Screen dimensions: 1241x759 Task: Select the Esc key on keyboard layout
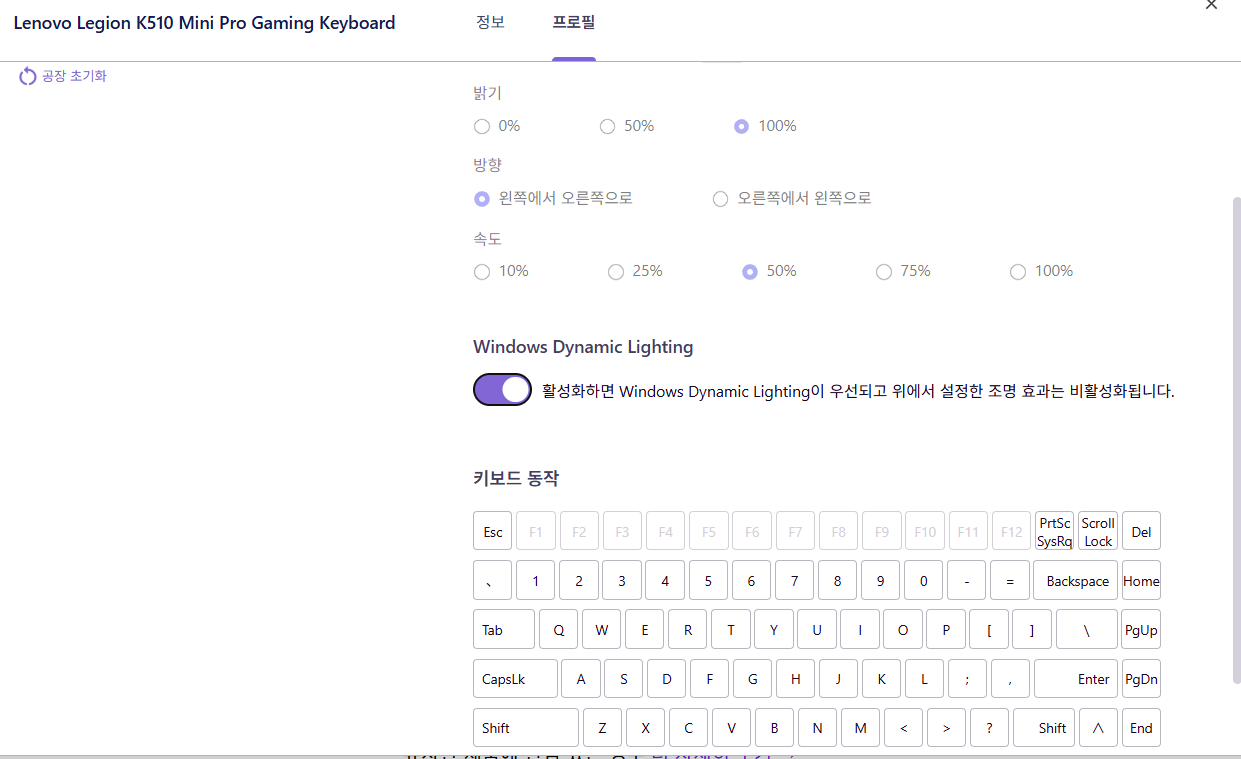click(x=493, y=531)
